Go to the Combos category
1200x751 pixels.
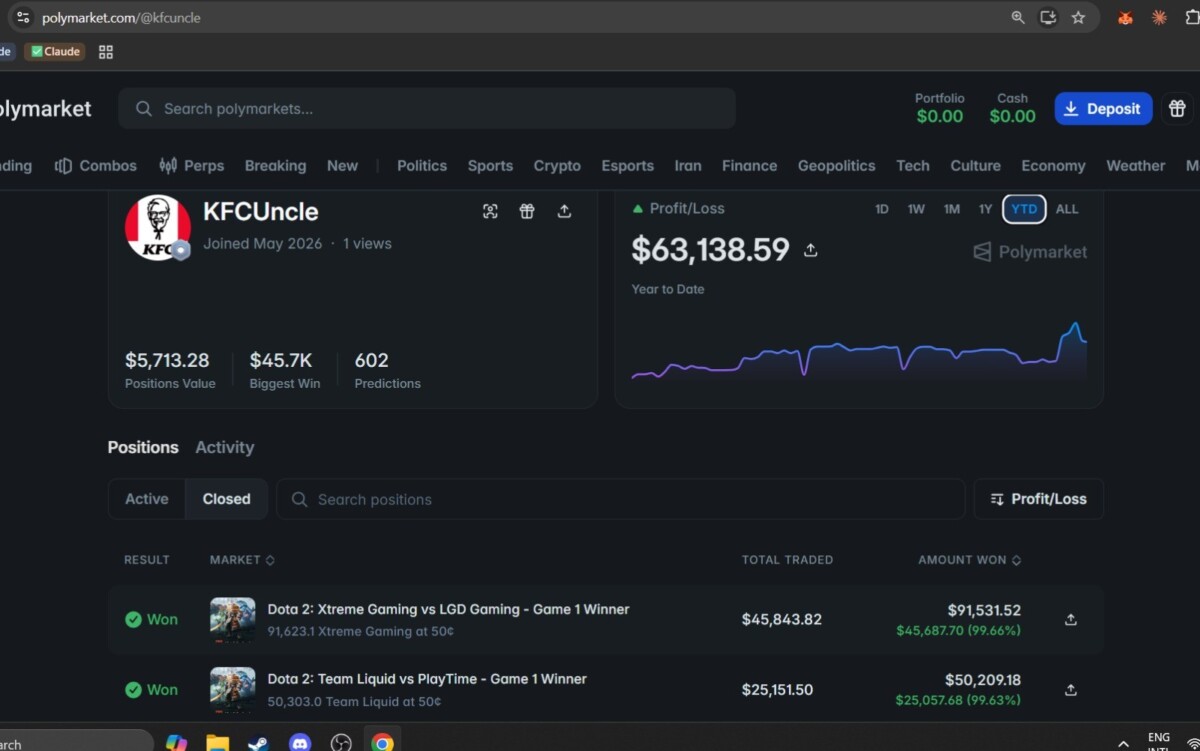pyautogui.click(x=96, y=166)
